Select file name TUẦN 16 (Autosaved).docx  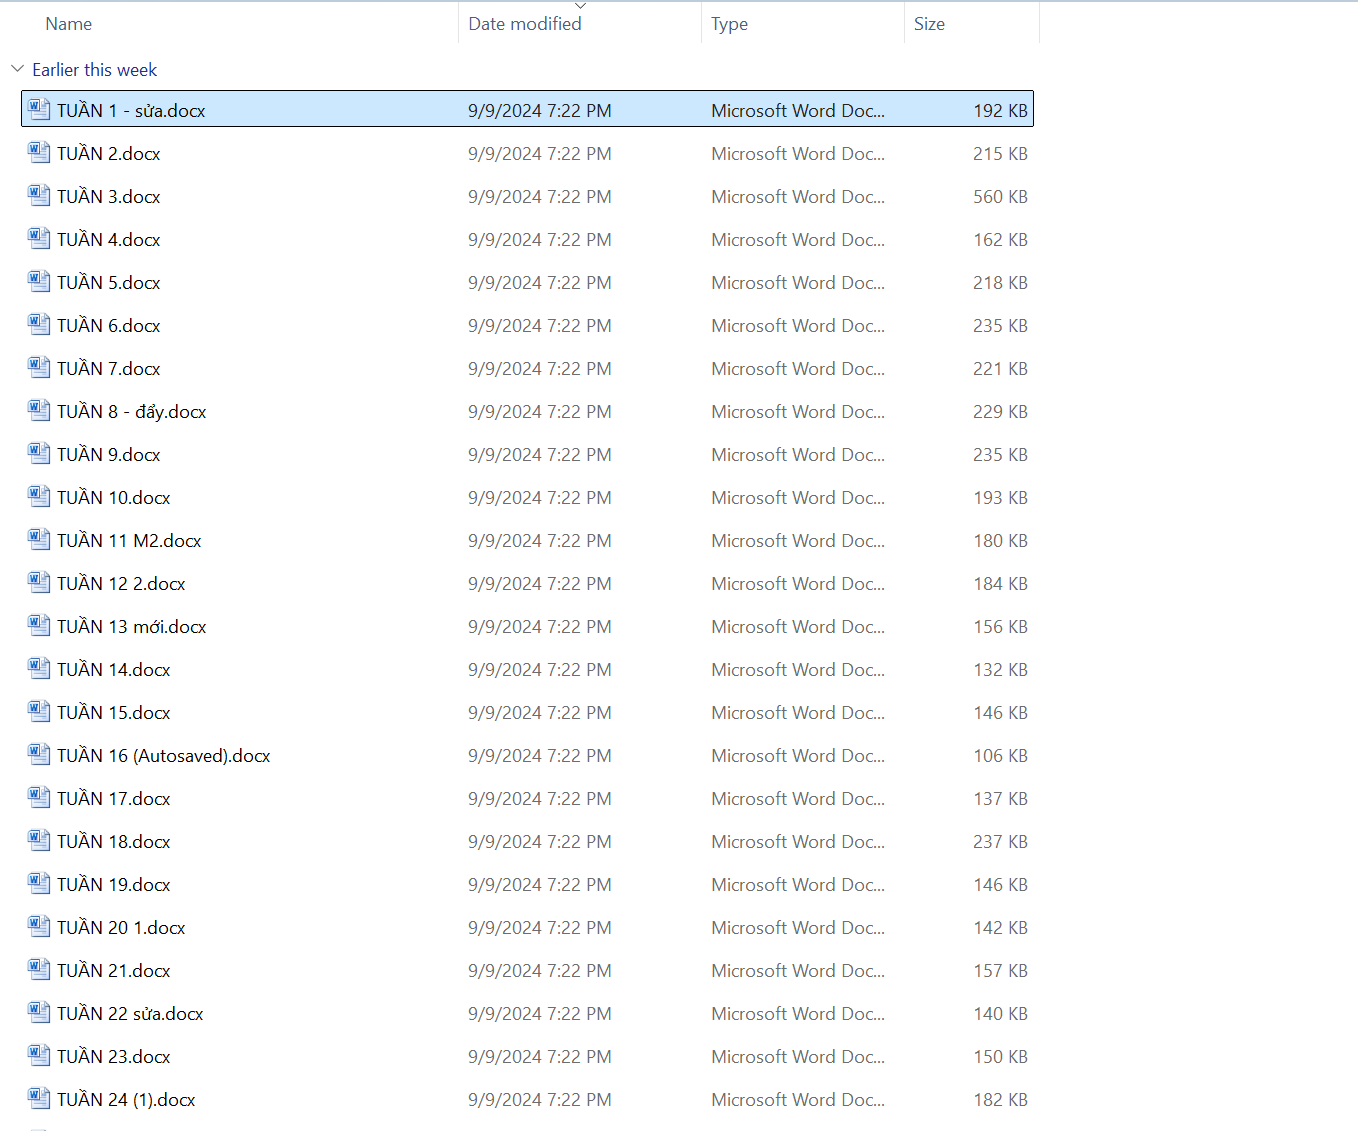click(164, 756)
